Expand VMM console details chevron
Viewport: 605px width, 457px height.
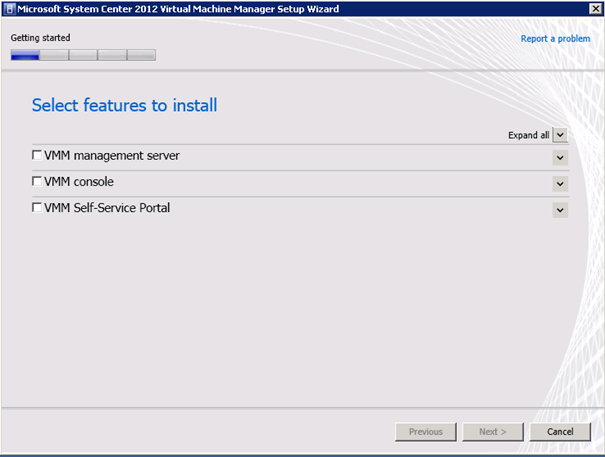(560, 184)
